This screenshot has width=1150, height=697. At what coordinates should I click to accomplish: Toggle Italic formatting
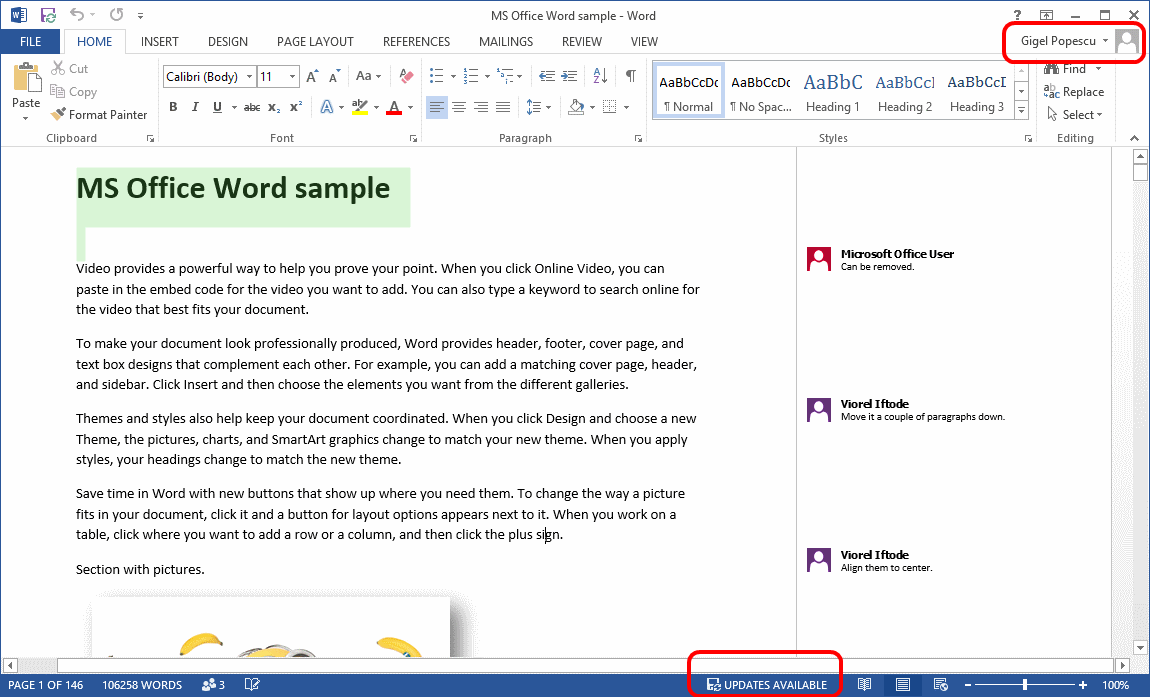point(195,107)
